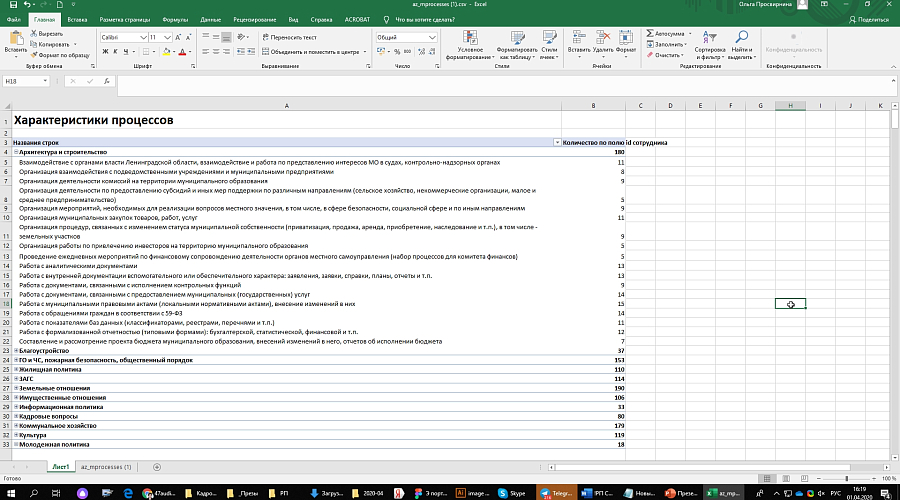Collapse Архитектура и строительство group
Screen dimensions: 900x500
coord(16,152)
